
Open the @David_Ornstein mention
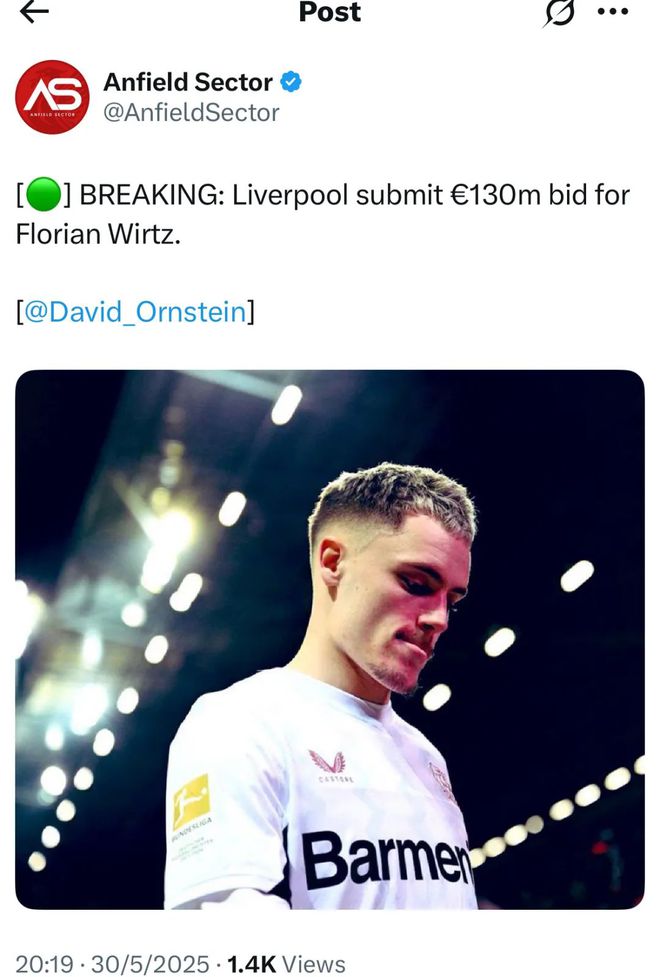click(134, 312)
